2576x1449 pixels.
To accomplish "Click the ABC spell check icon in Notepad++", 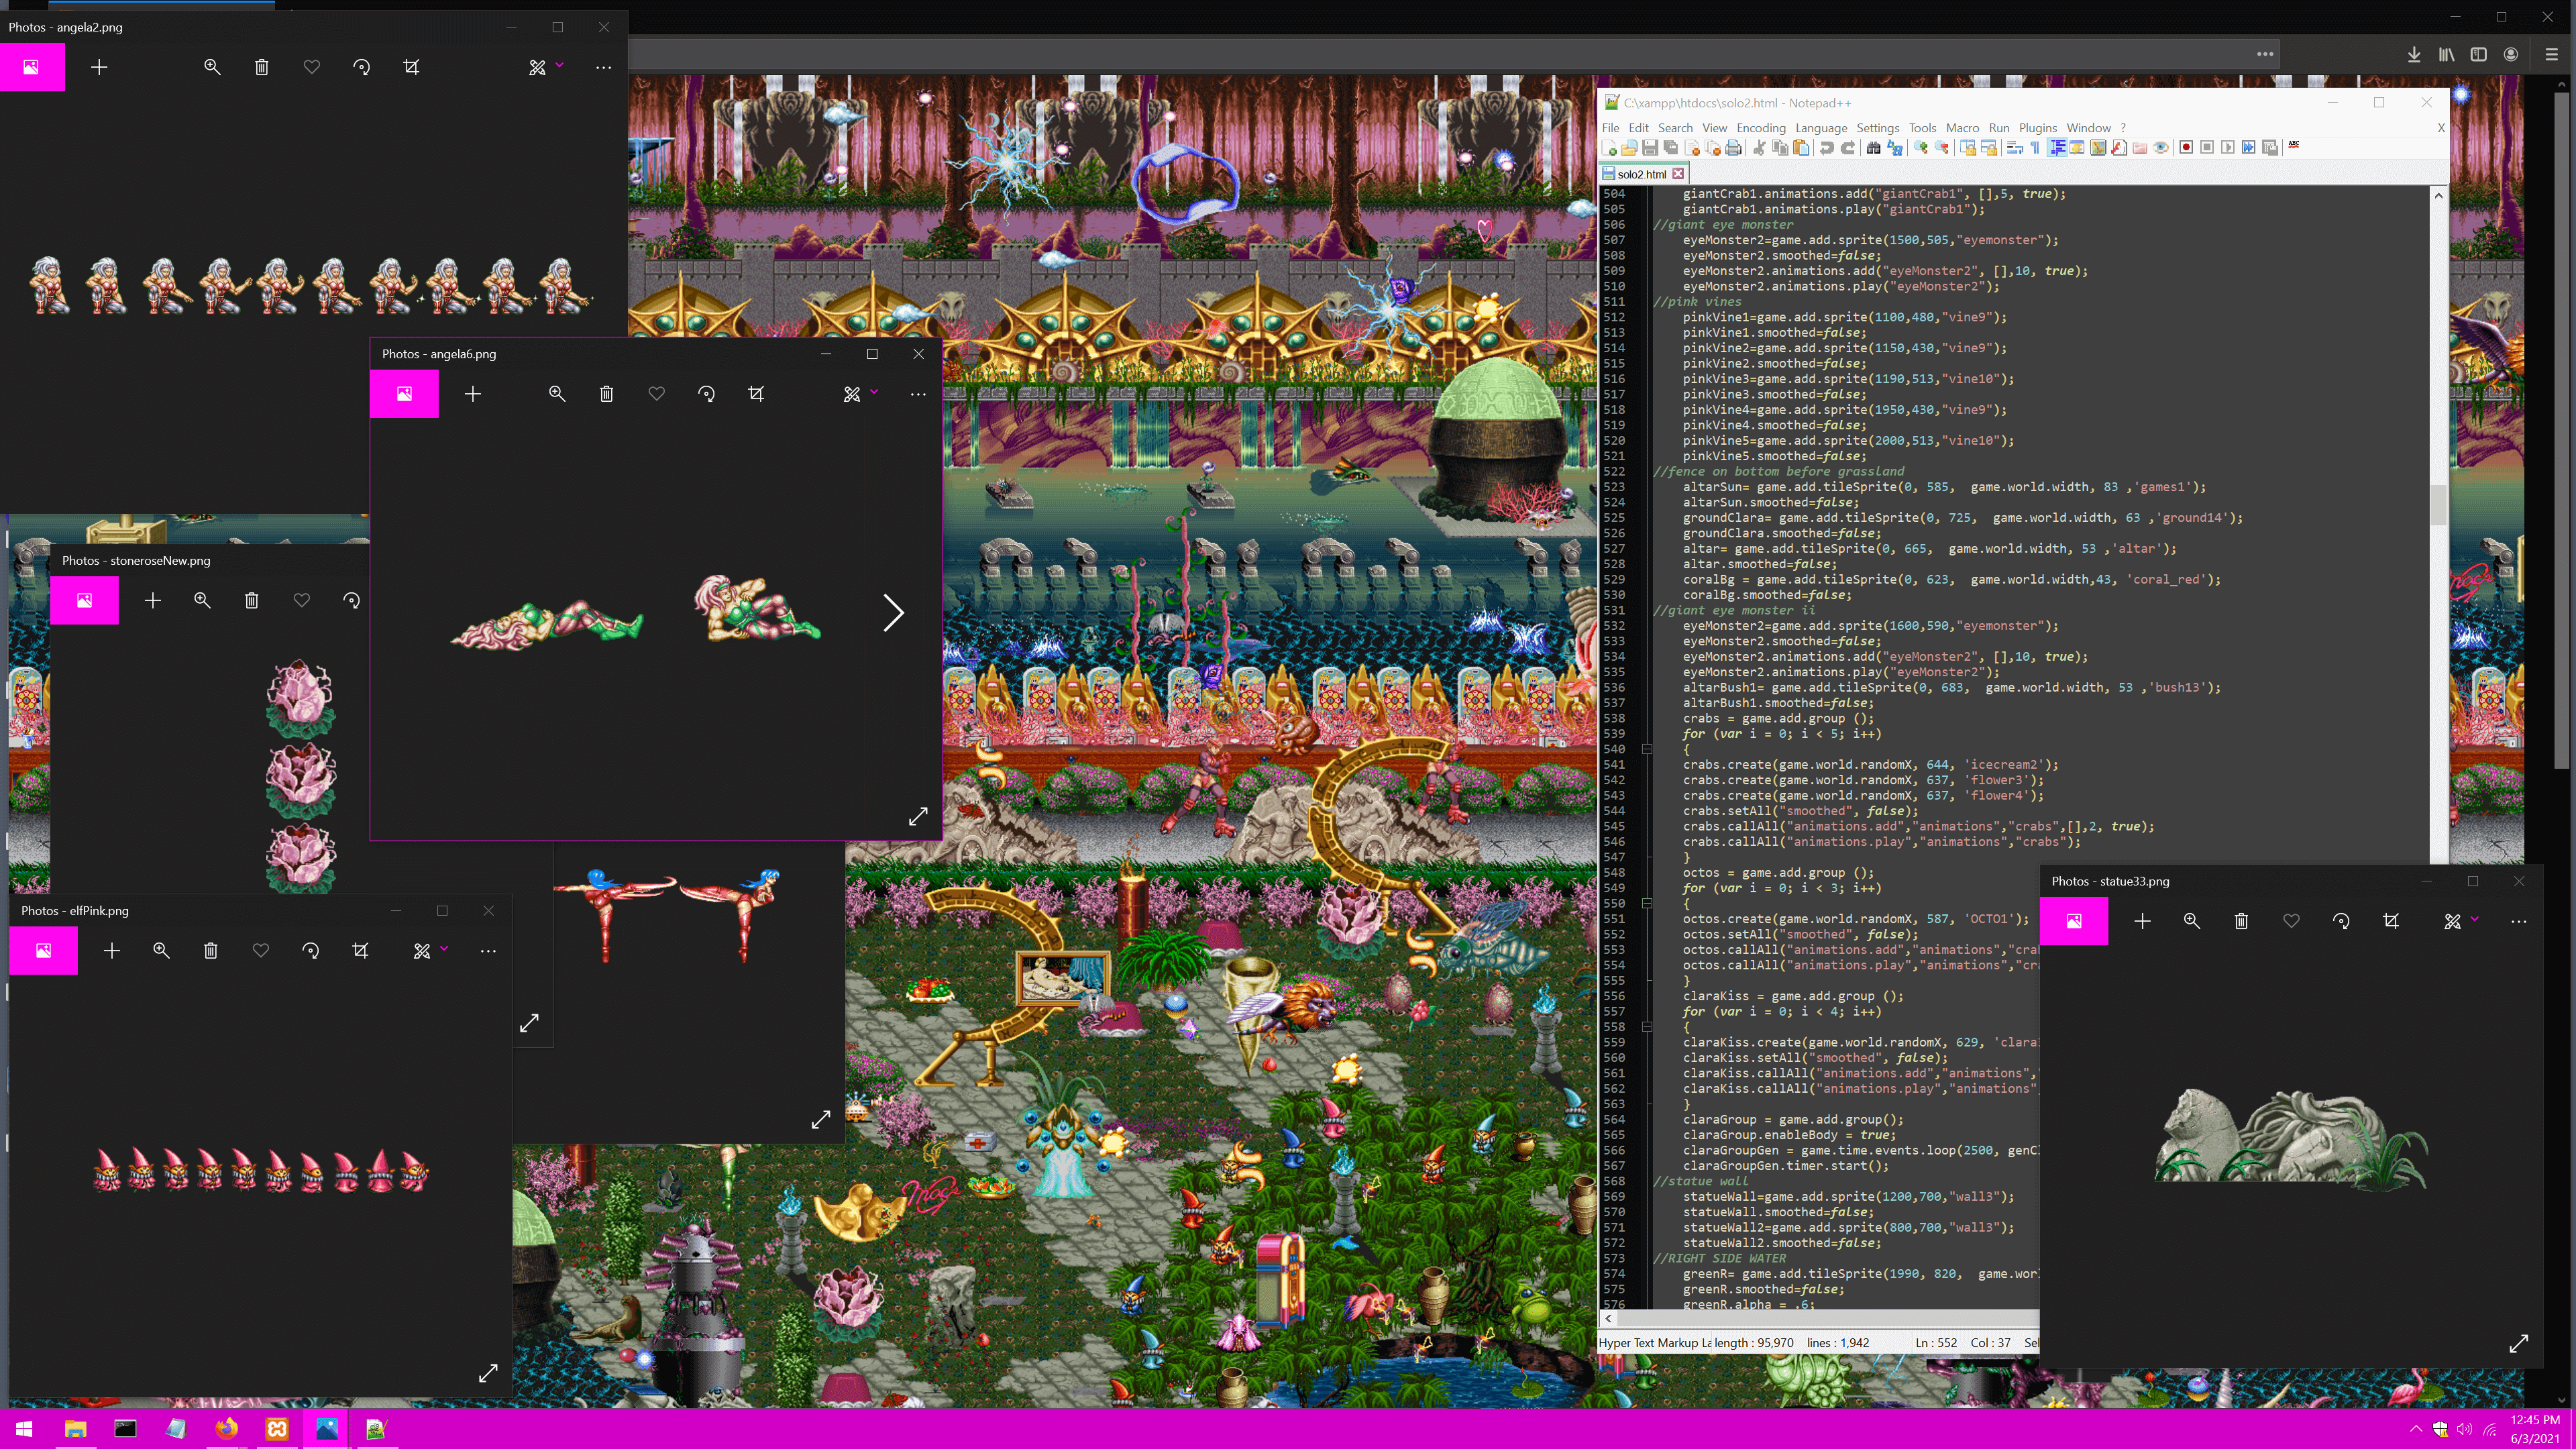I will click(x=2294, y=146).
